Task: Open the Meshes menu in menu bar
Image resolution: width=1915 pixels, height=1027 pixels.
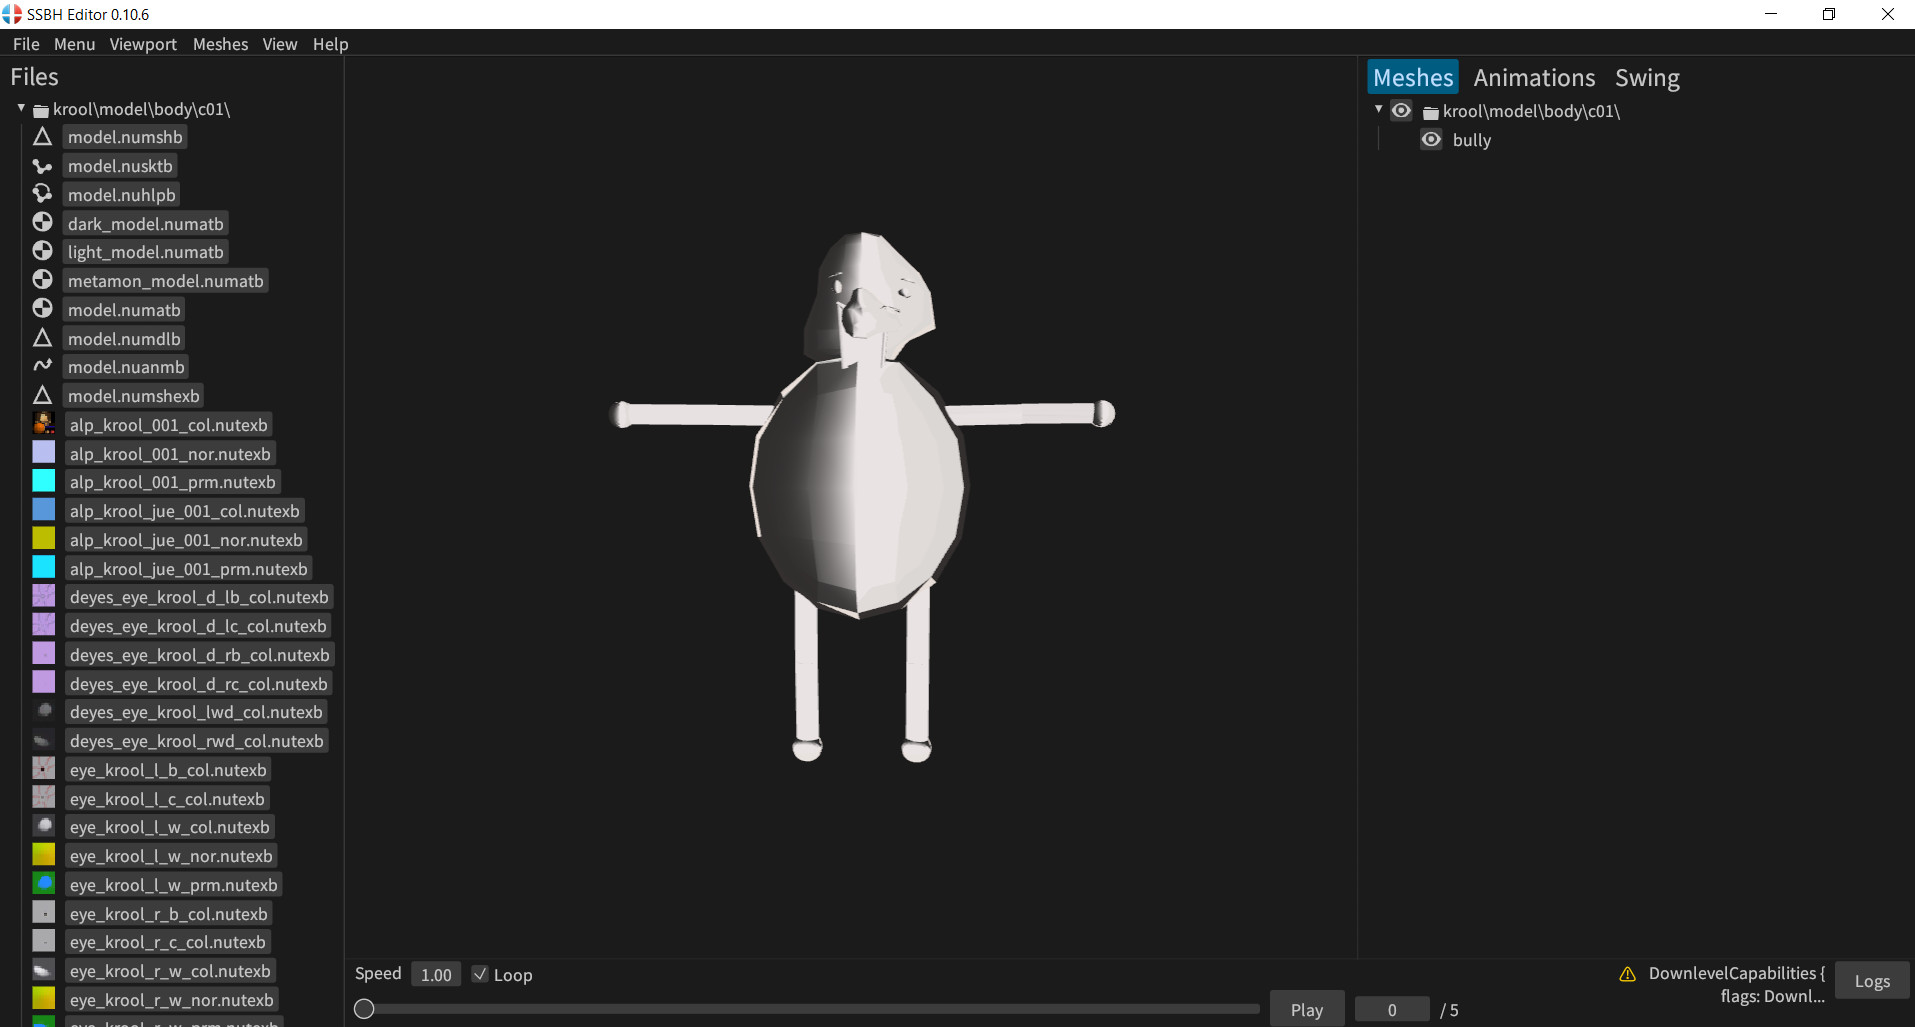Action: [220, 44]
